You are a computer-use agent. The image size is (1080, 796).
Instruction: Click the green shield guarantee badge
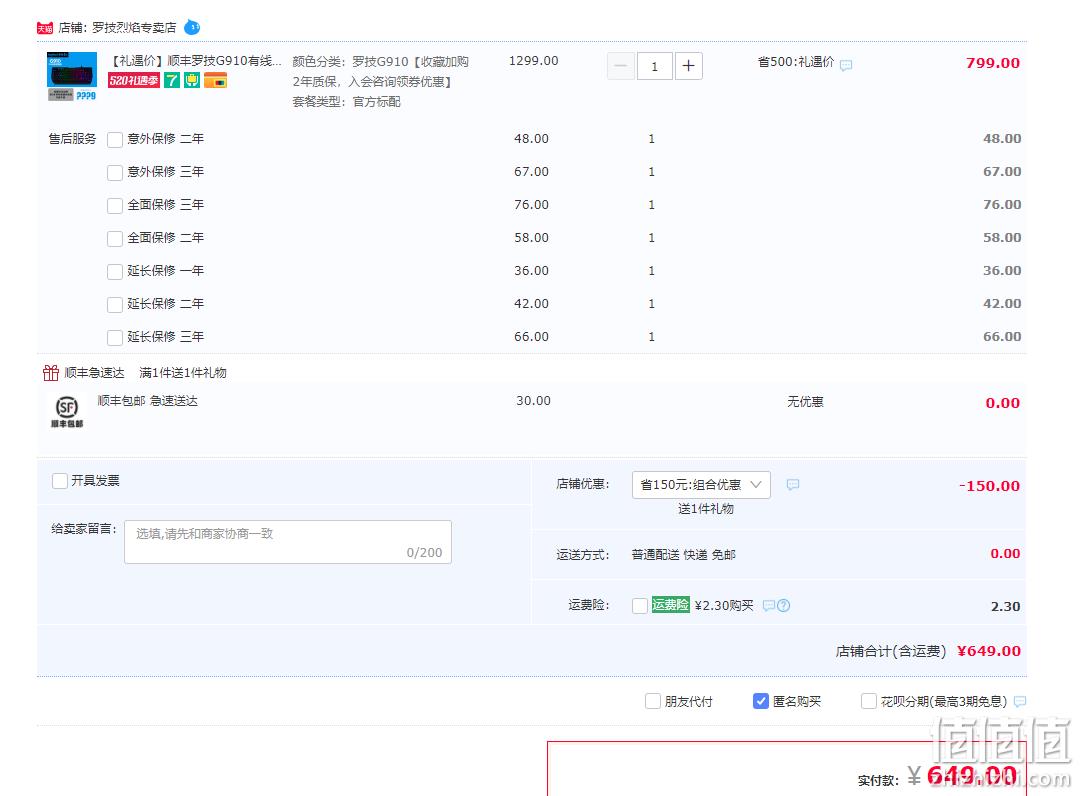pyautogui.click(x=192, y=81)
